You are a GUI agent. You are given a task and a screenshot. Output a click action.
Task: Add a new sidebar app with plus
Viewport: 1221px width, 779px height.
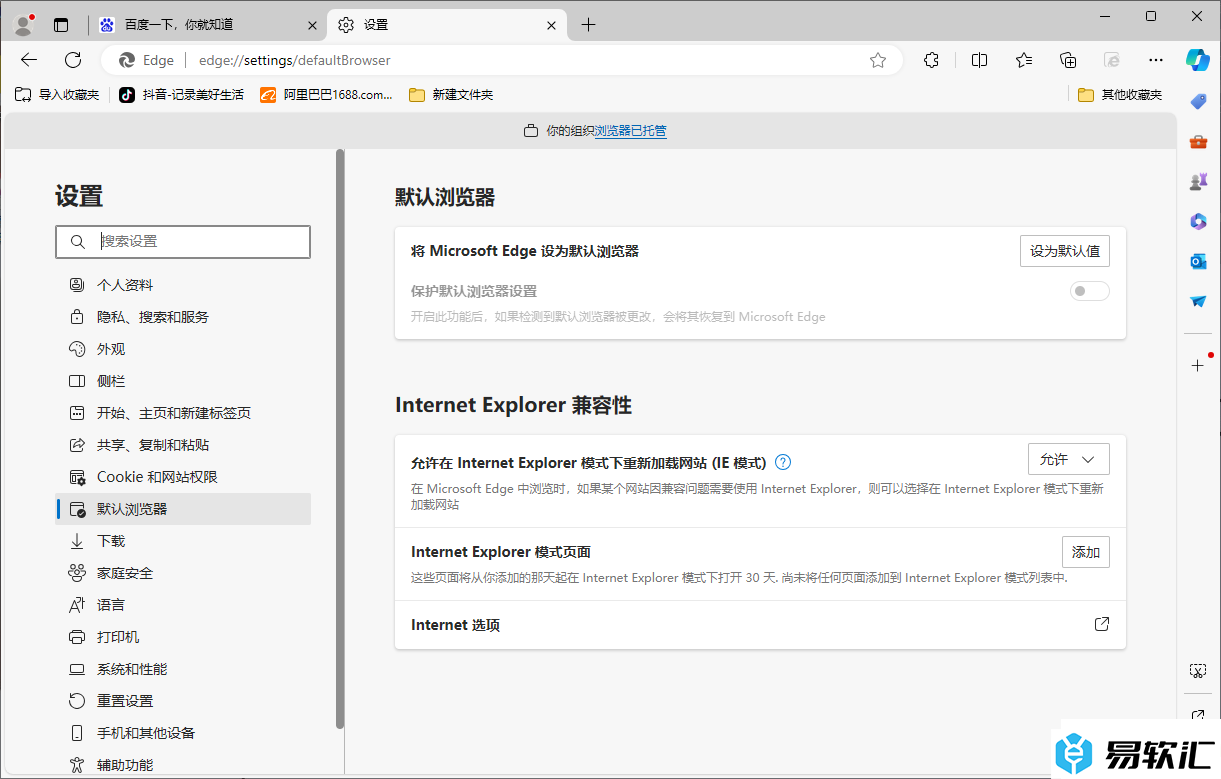click(1198, 365)
